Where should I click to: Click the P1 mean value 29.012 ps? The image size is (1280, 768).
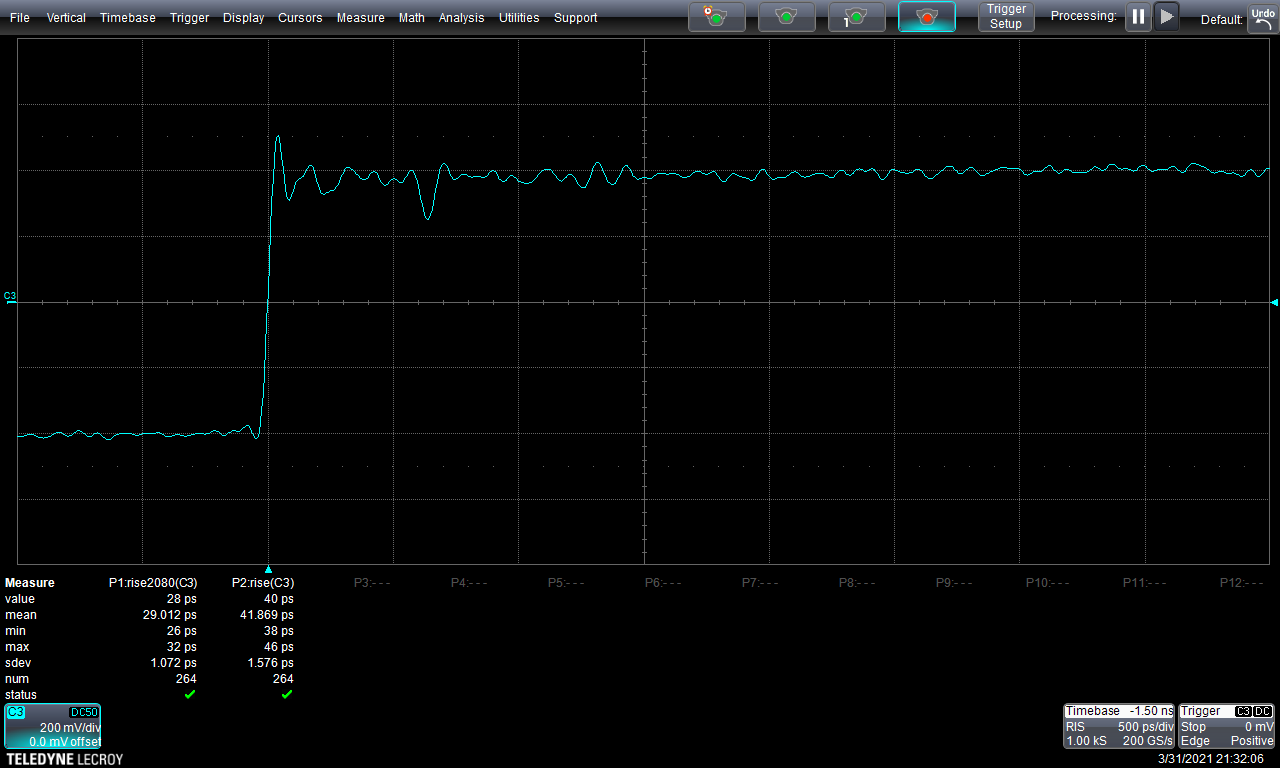point(170,615)
